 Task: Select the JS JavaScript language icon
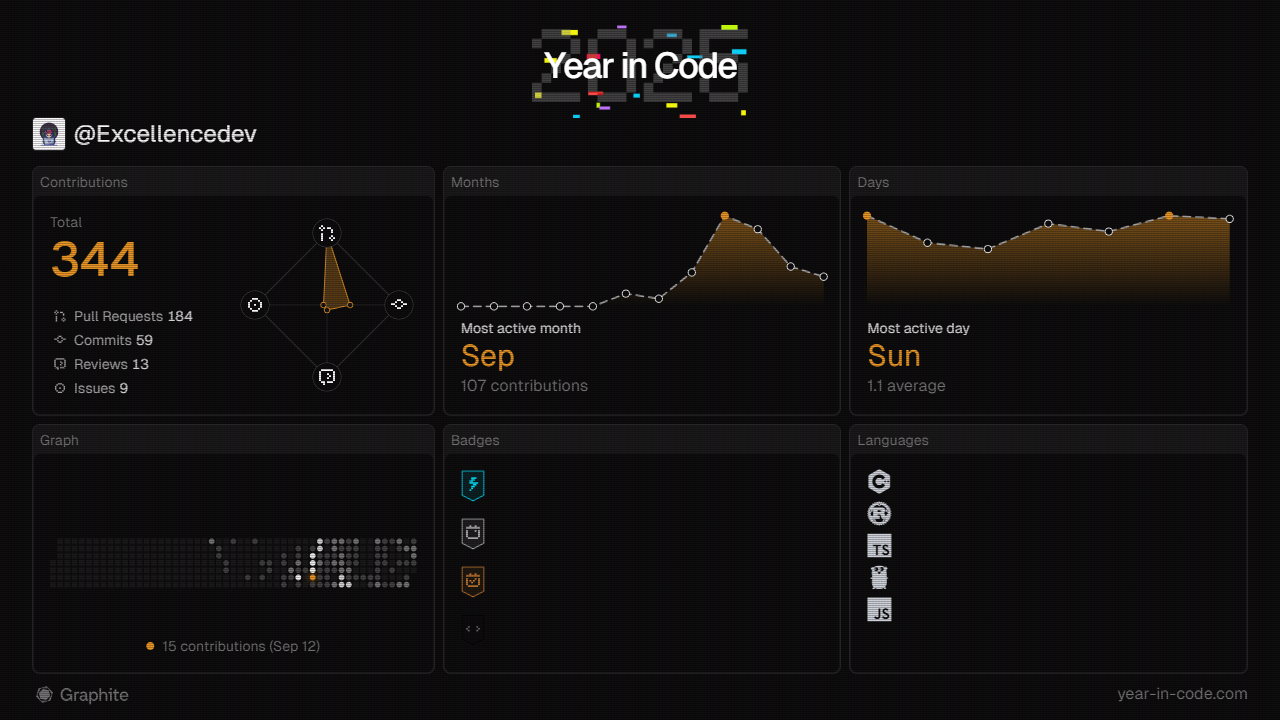click(x=879, y=610)
